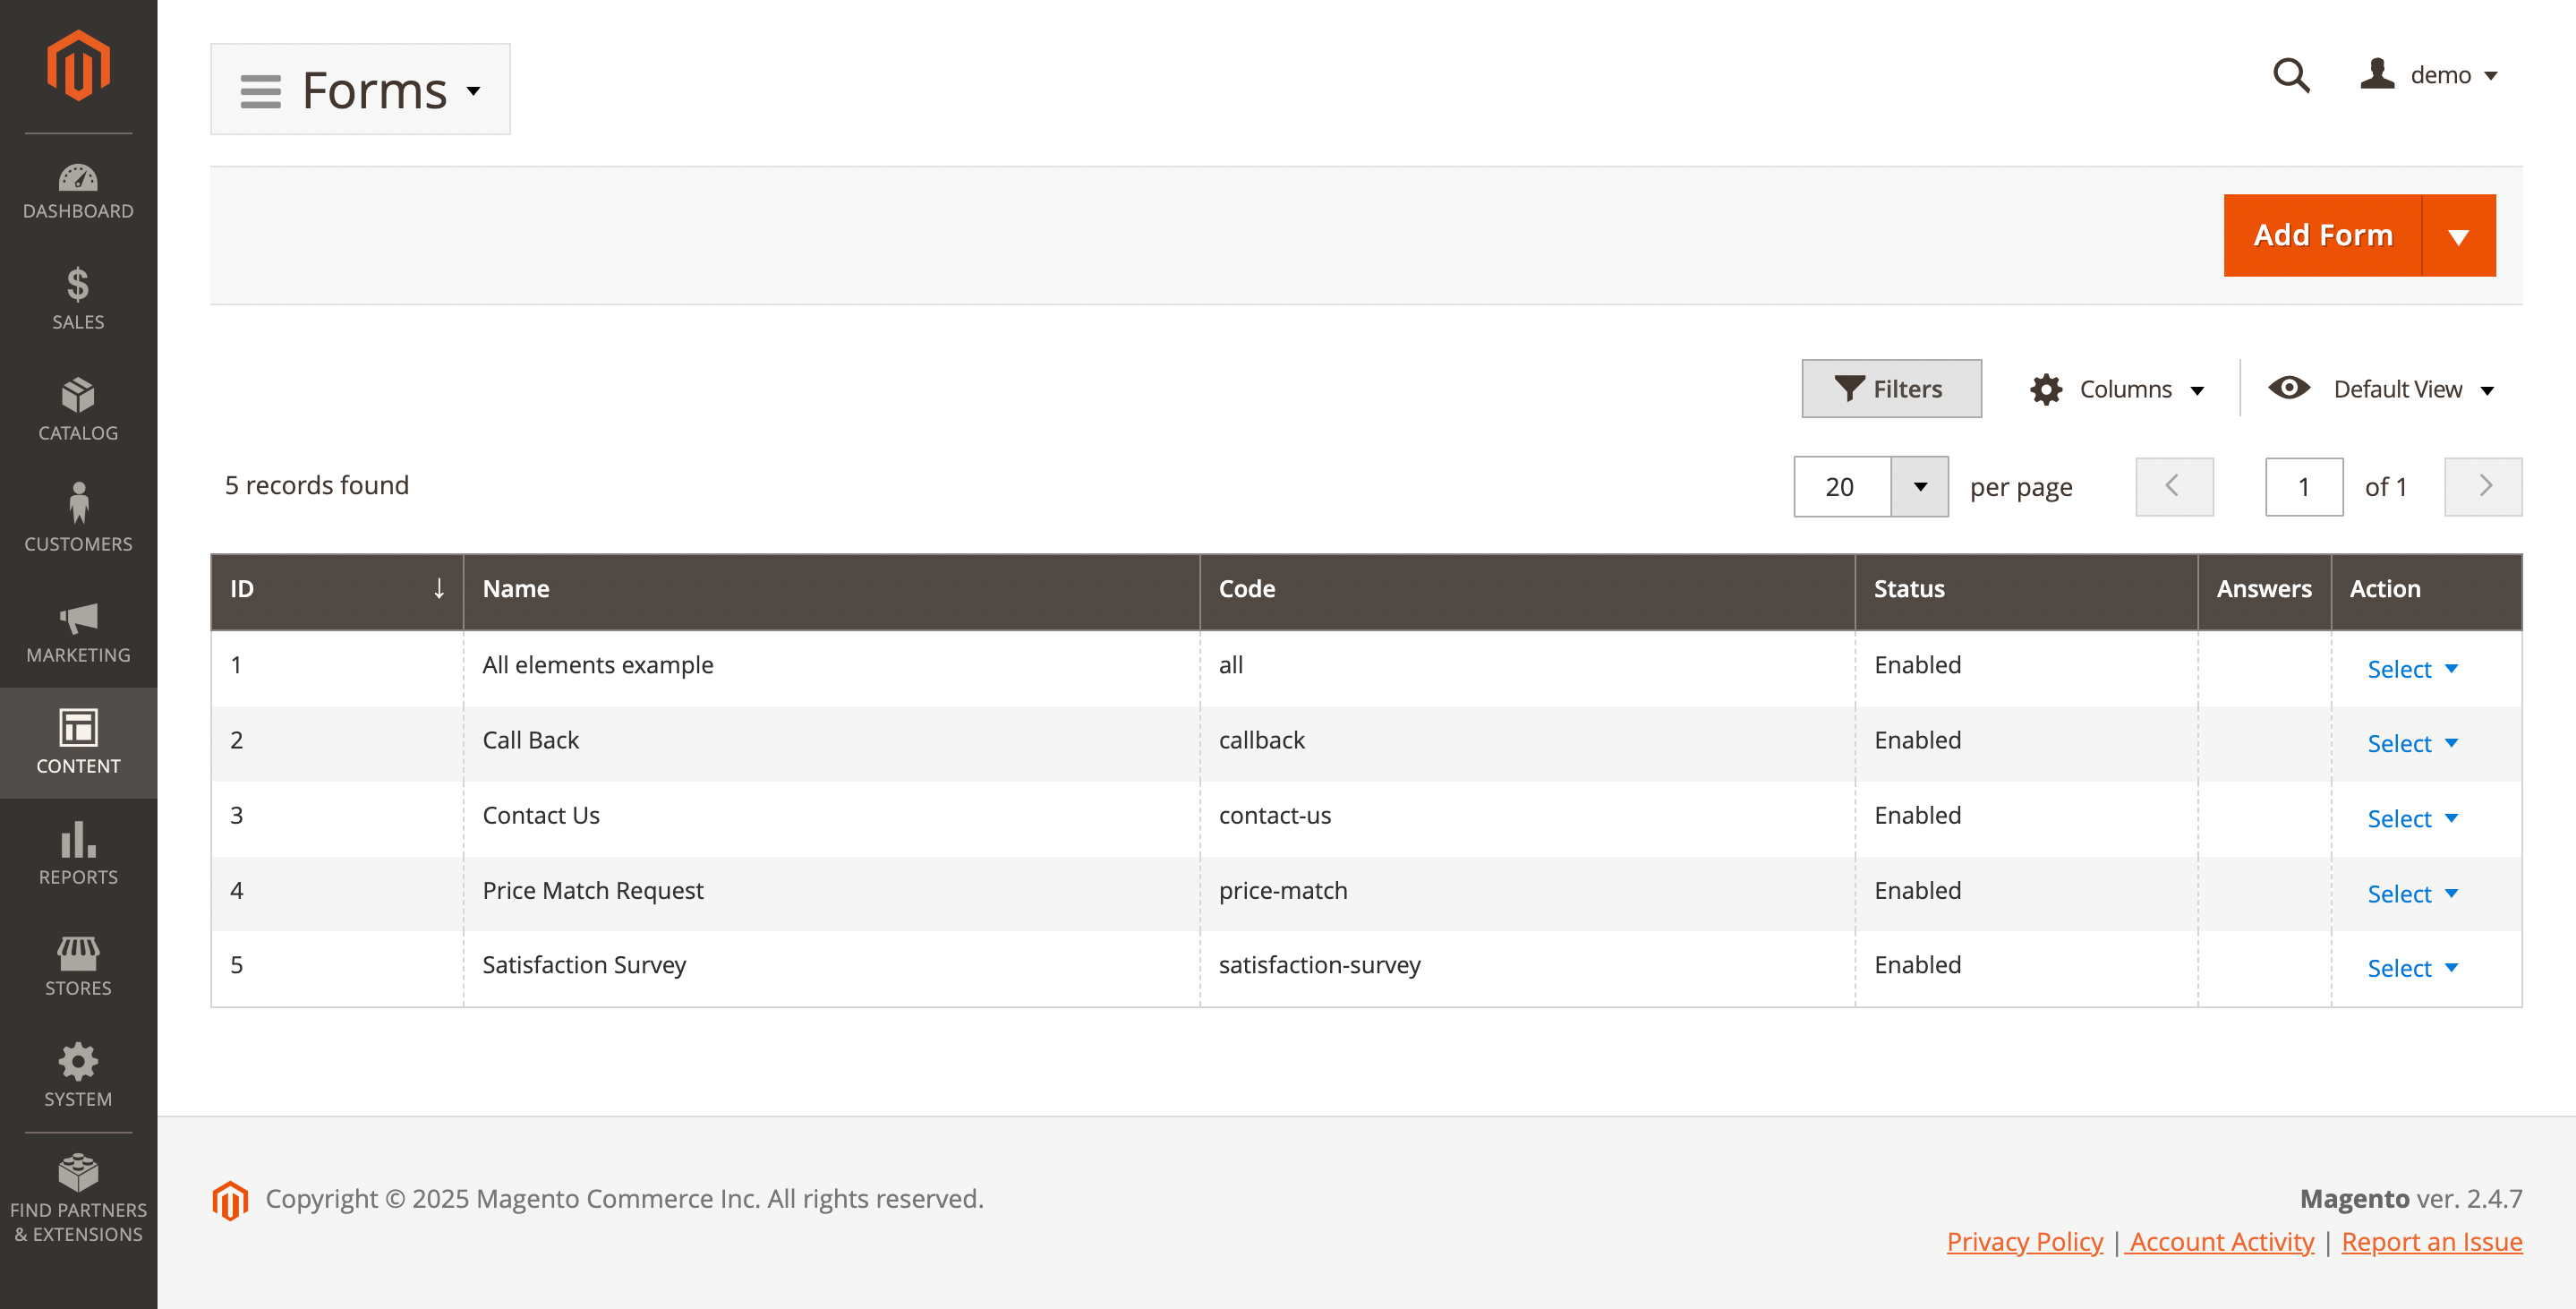Click the Magento logo icon
Image resolution: width=2576 pixels, height=1309 pixels.
[x=78, y=65]
